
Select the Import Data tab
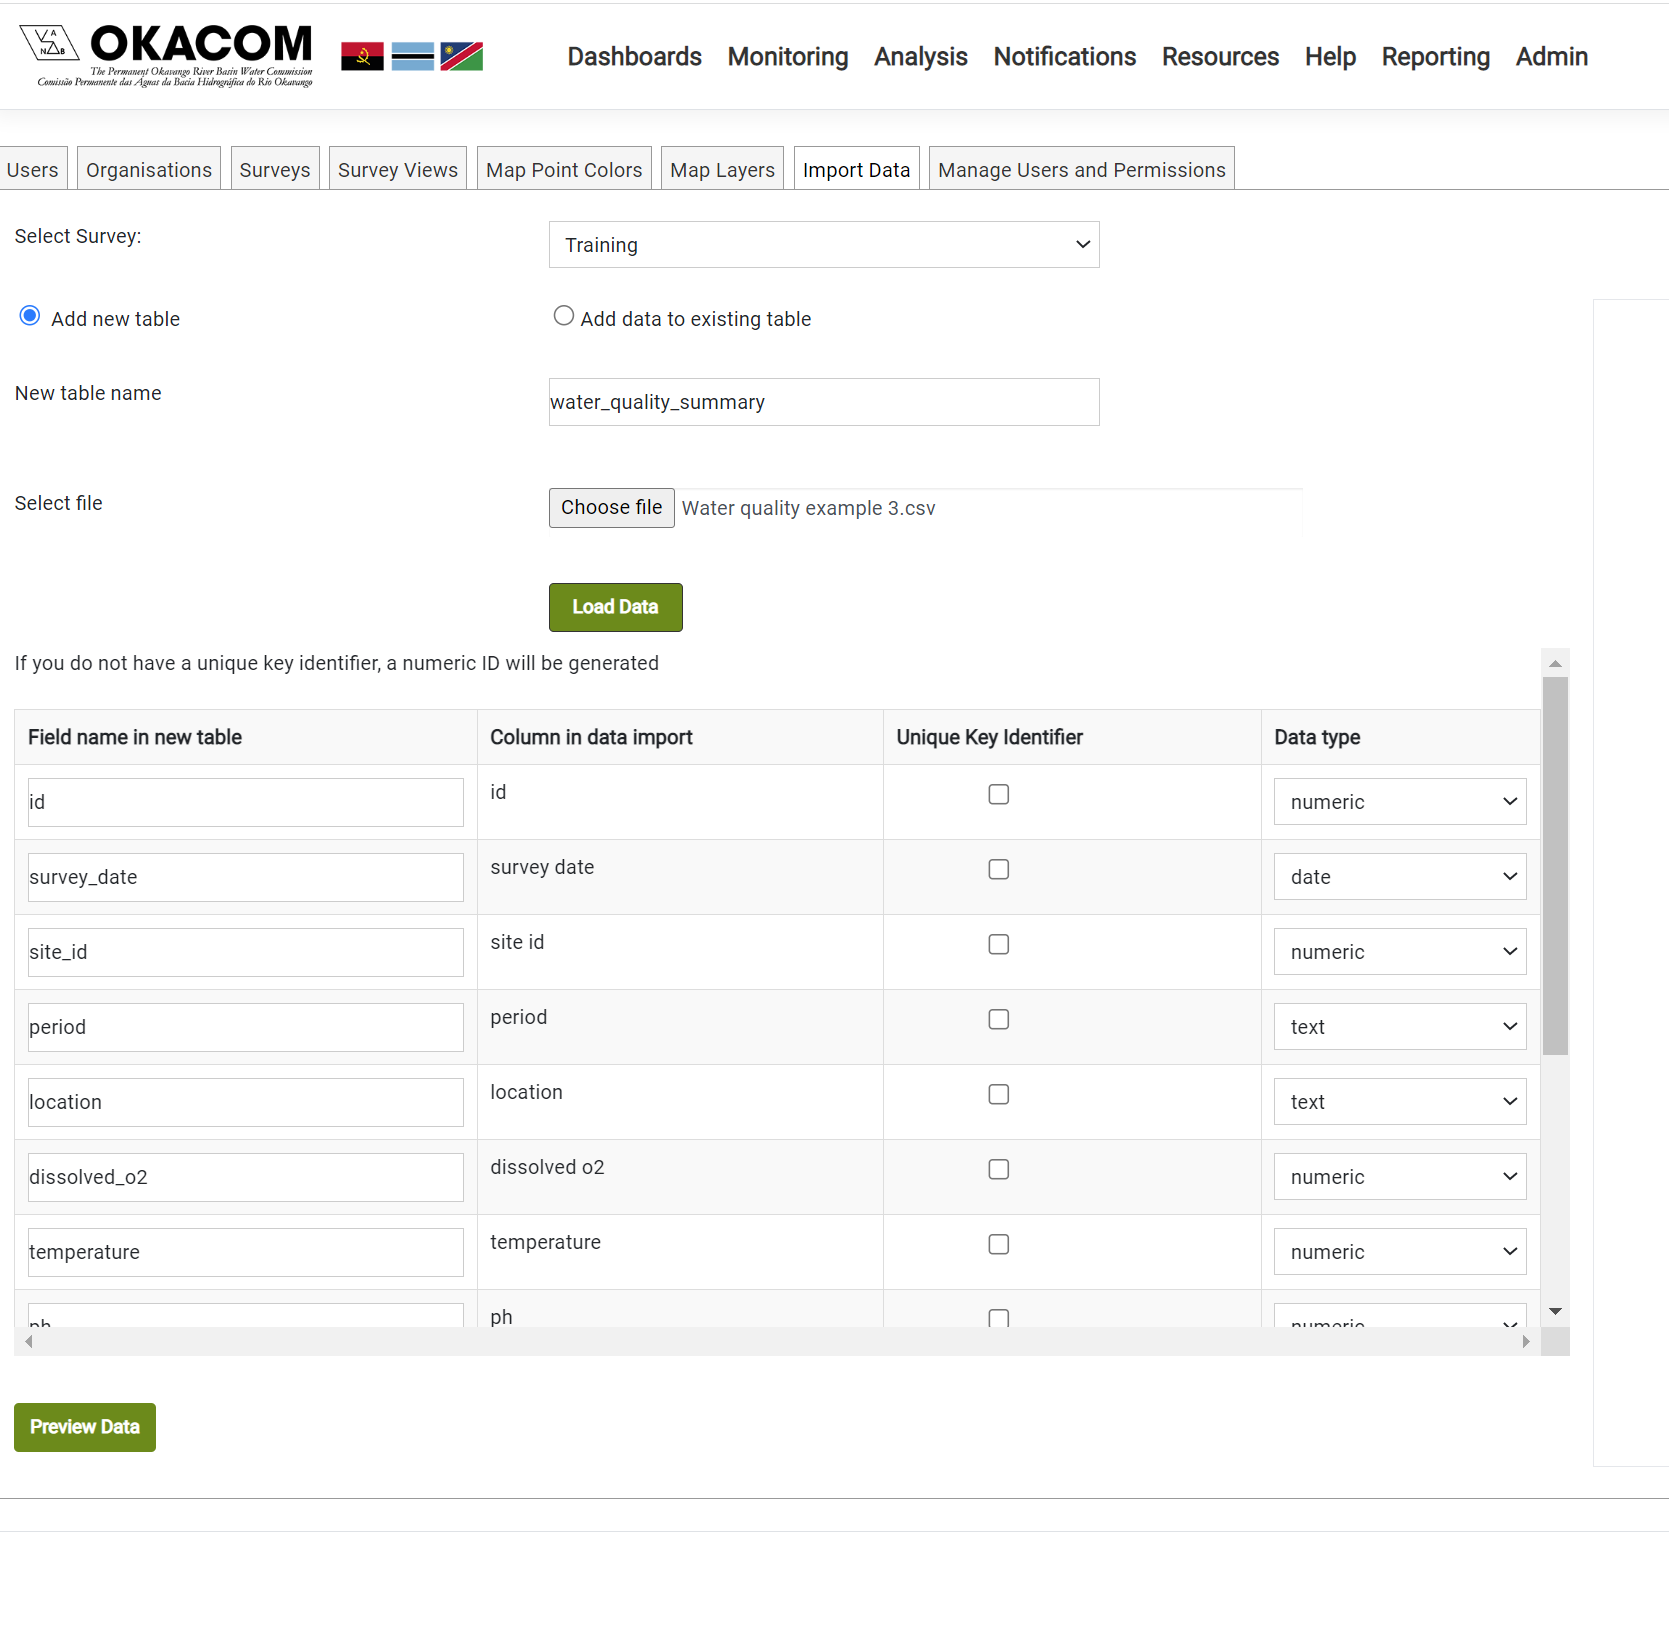click(856, 169)
